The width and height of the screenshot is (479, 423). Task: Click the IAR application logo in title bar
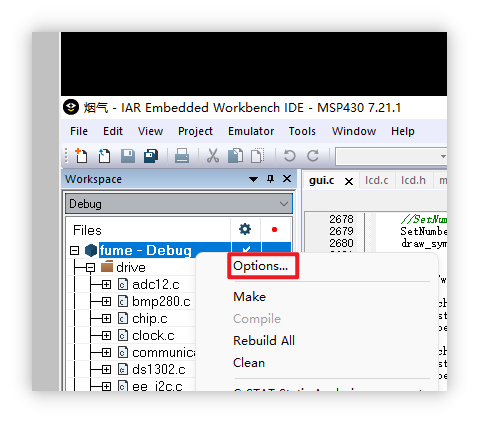[71, 107]
